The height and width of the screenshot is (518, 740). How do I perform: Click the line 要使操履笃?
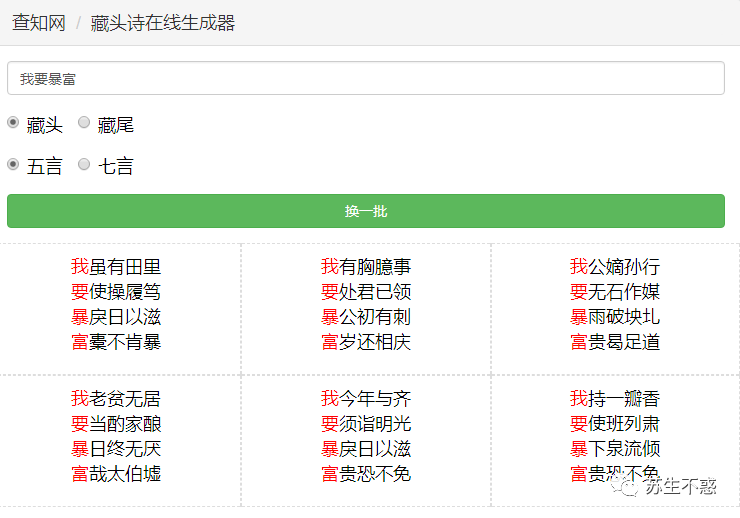(x=116, y=292)
